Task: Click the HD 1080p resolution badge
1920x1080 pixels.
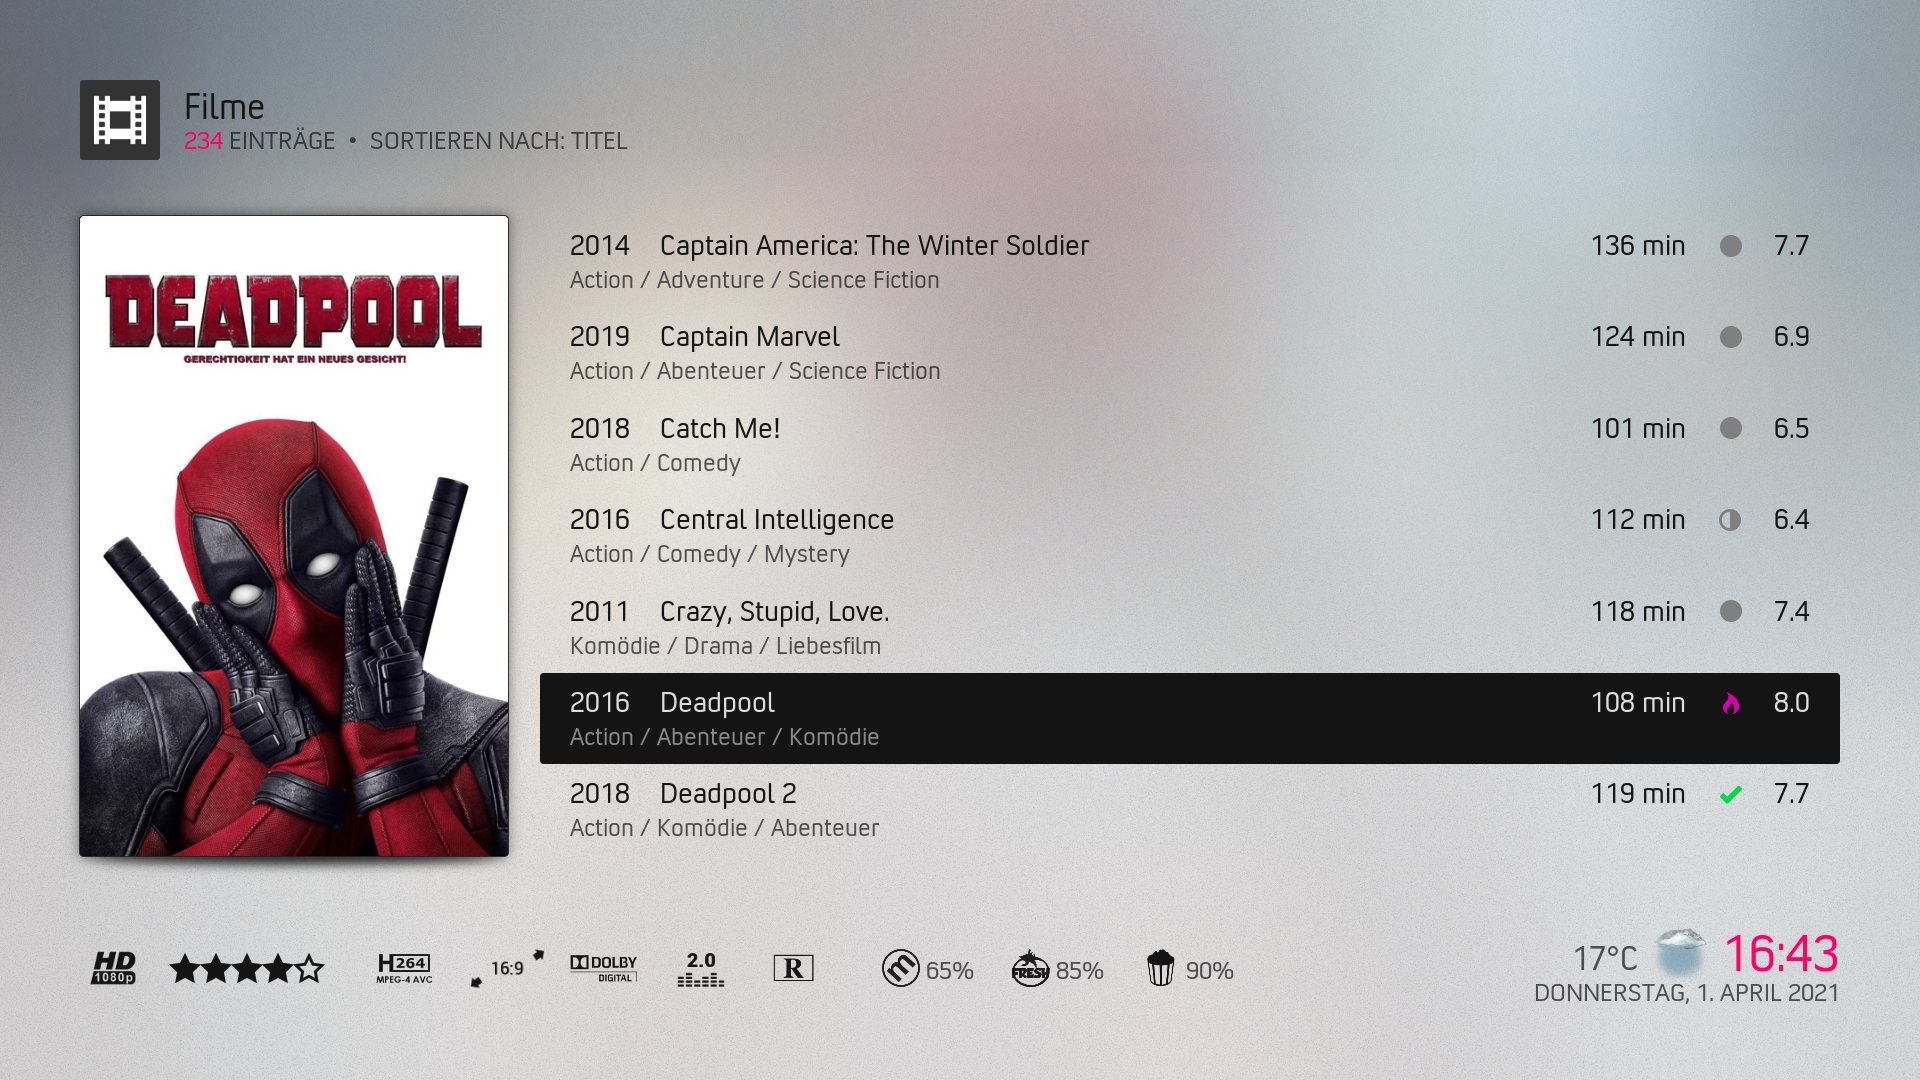Action: pyautogui.click(x=114, y=968)
